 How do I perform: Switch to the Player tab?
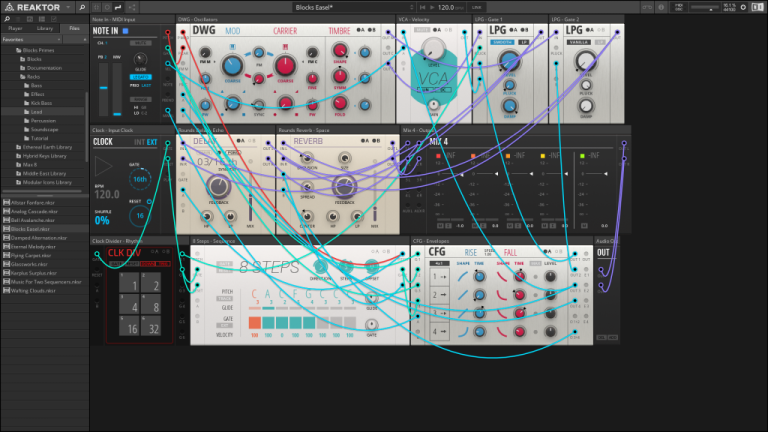(x=15, y=28)
